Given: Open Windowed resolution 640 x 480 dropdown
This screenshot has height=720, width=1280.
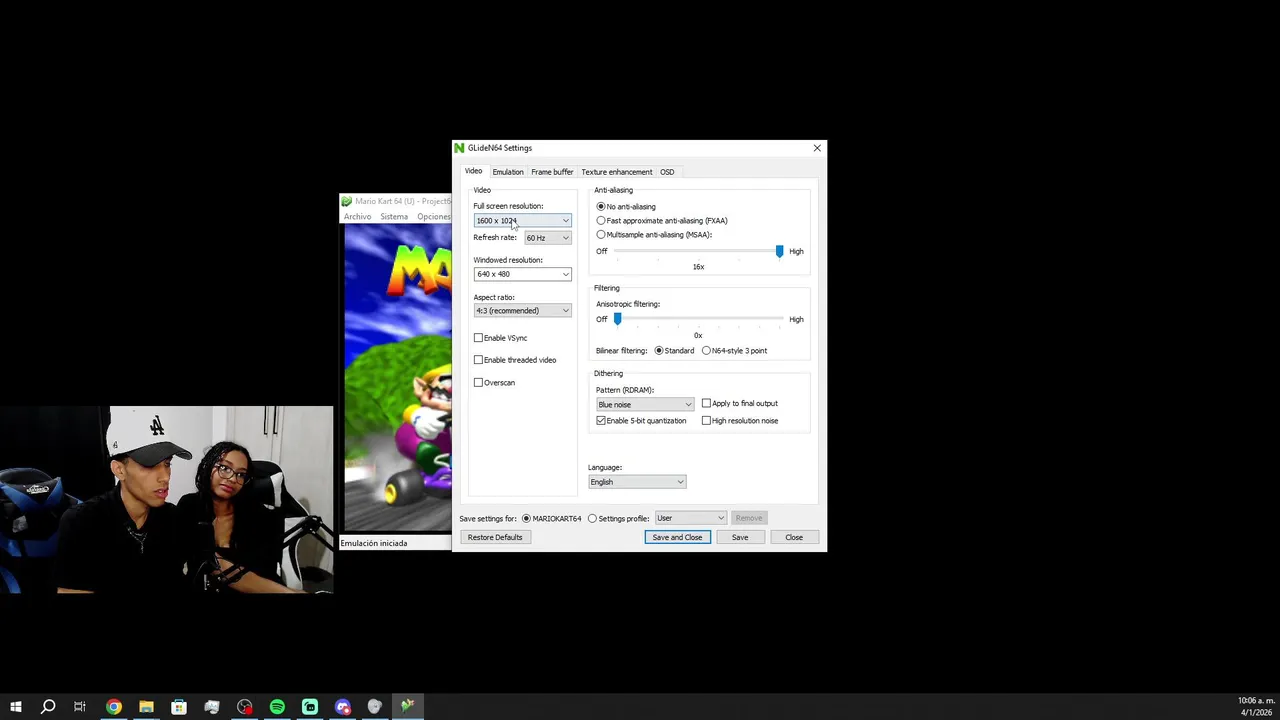Looking at the screenshot, I should (x=522, y=274).
